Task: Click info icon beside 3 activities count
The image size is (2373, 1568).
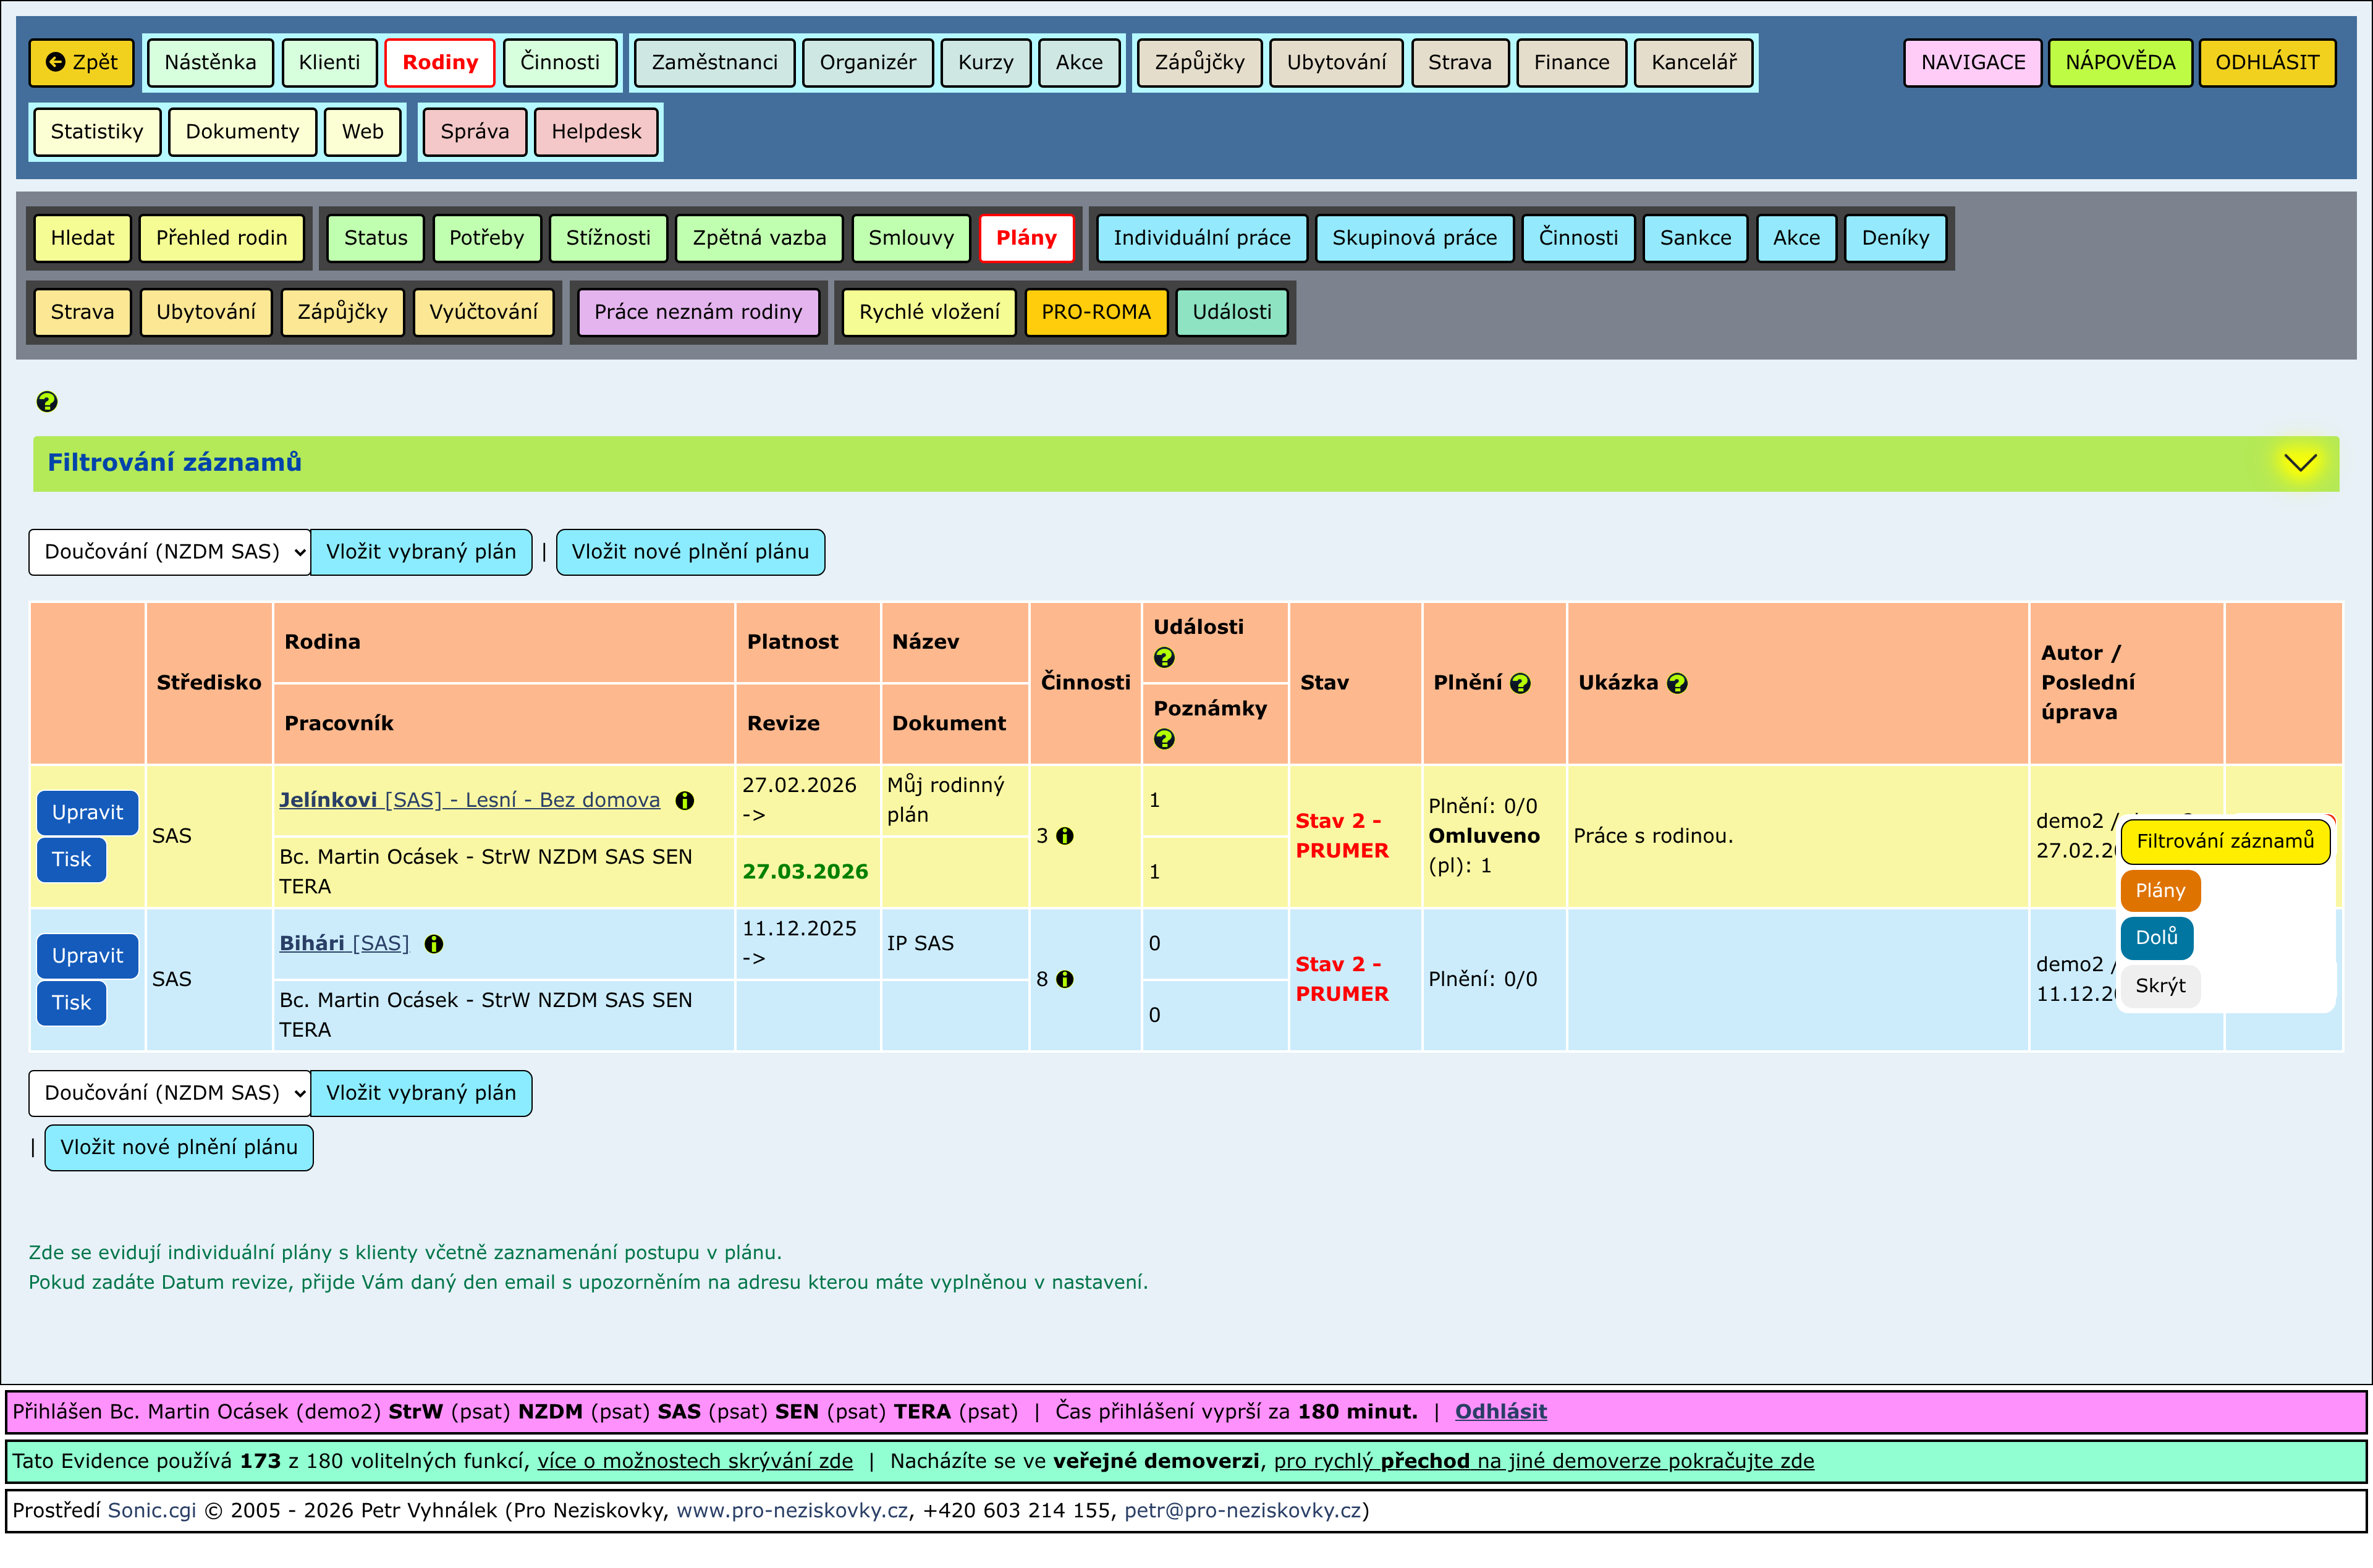Action: [1064, 836]
